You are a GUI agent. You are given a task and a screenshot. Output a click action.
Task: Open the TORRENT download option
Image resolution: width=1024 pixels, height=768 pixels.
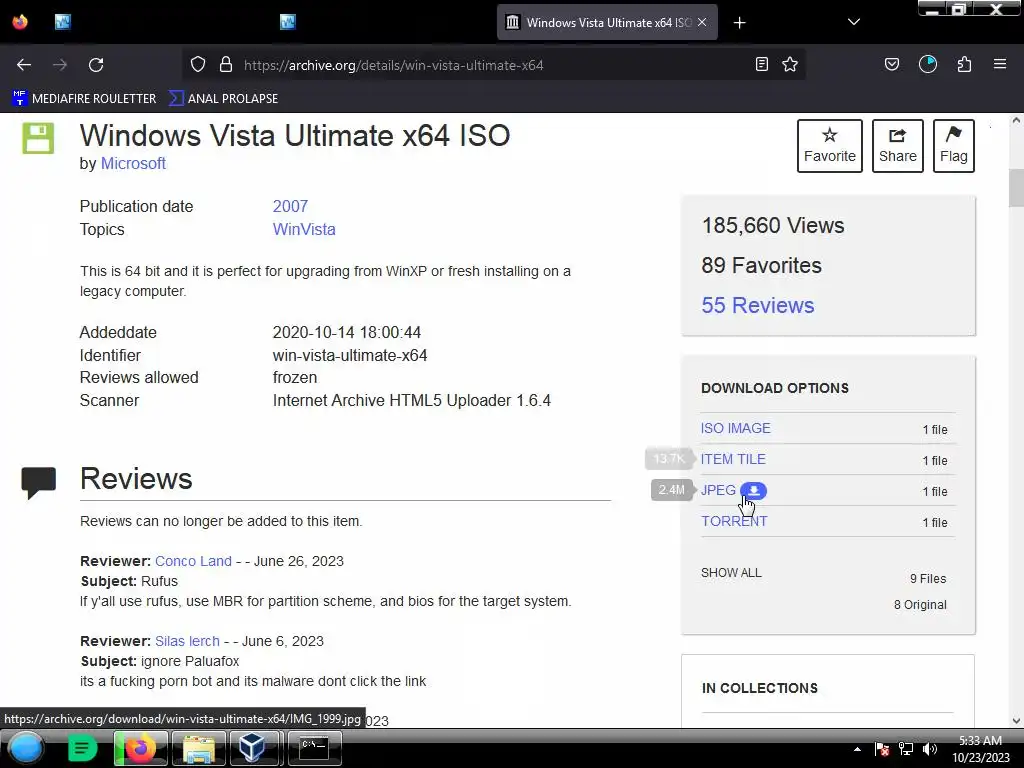(734, 521)
